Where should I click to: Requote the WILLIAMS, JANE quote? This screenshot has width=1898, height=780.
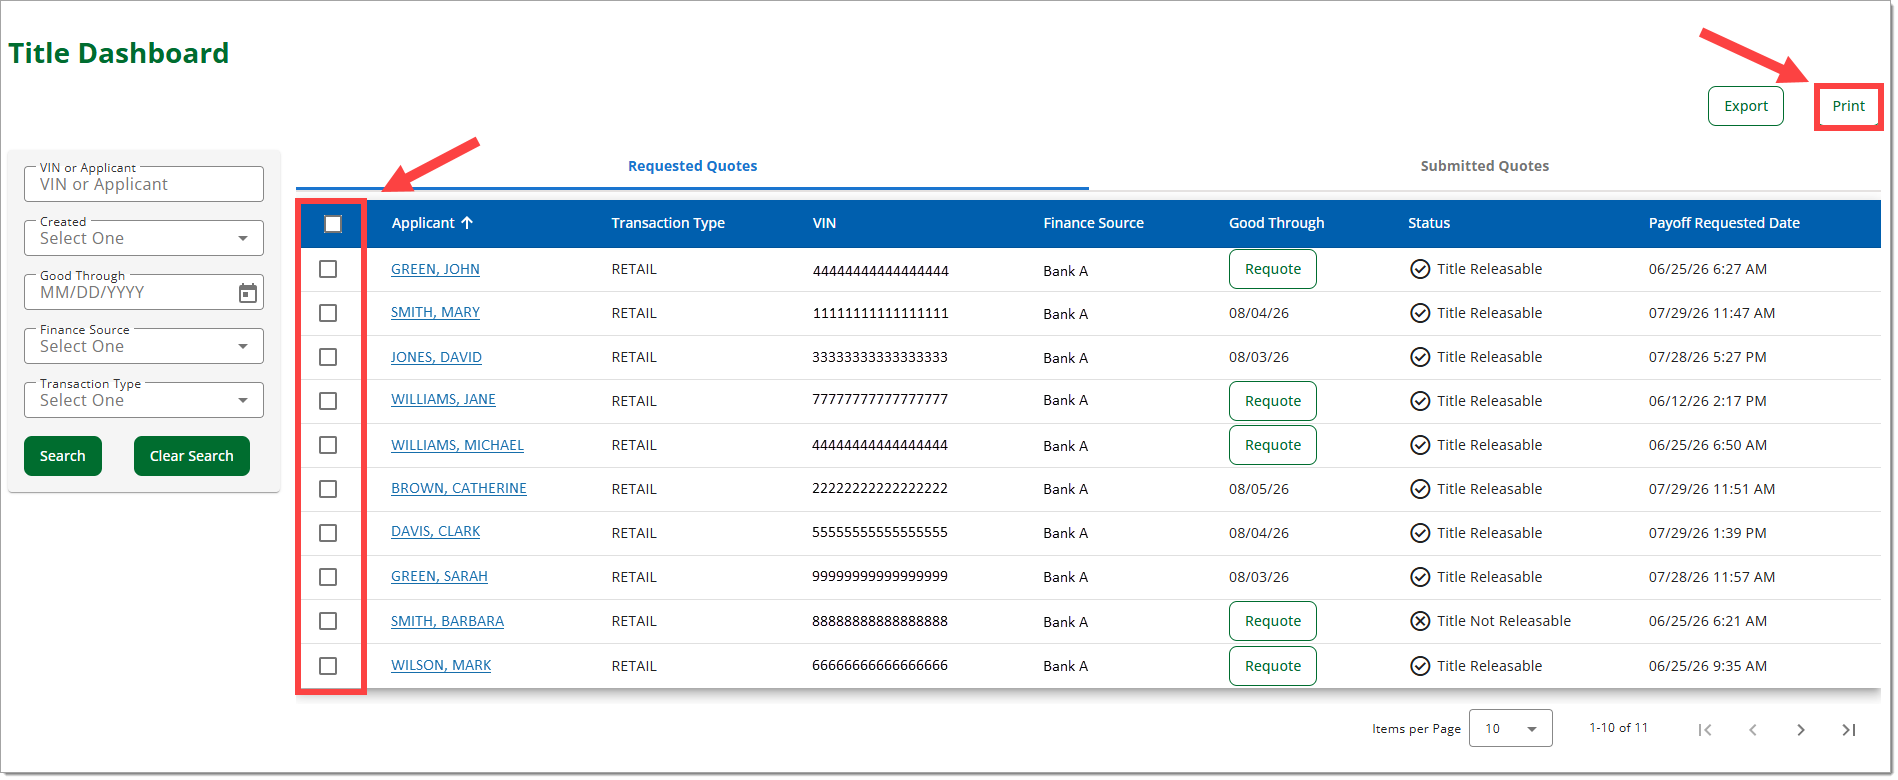[x=1272, y=401]
